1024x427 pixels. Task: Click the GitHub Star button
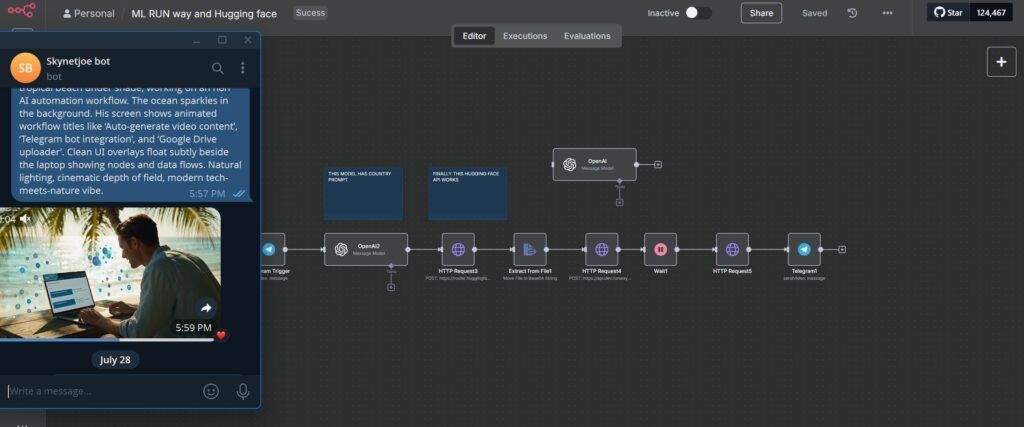point(948,13)
